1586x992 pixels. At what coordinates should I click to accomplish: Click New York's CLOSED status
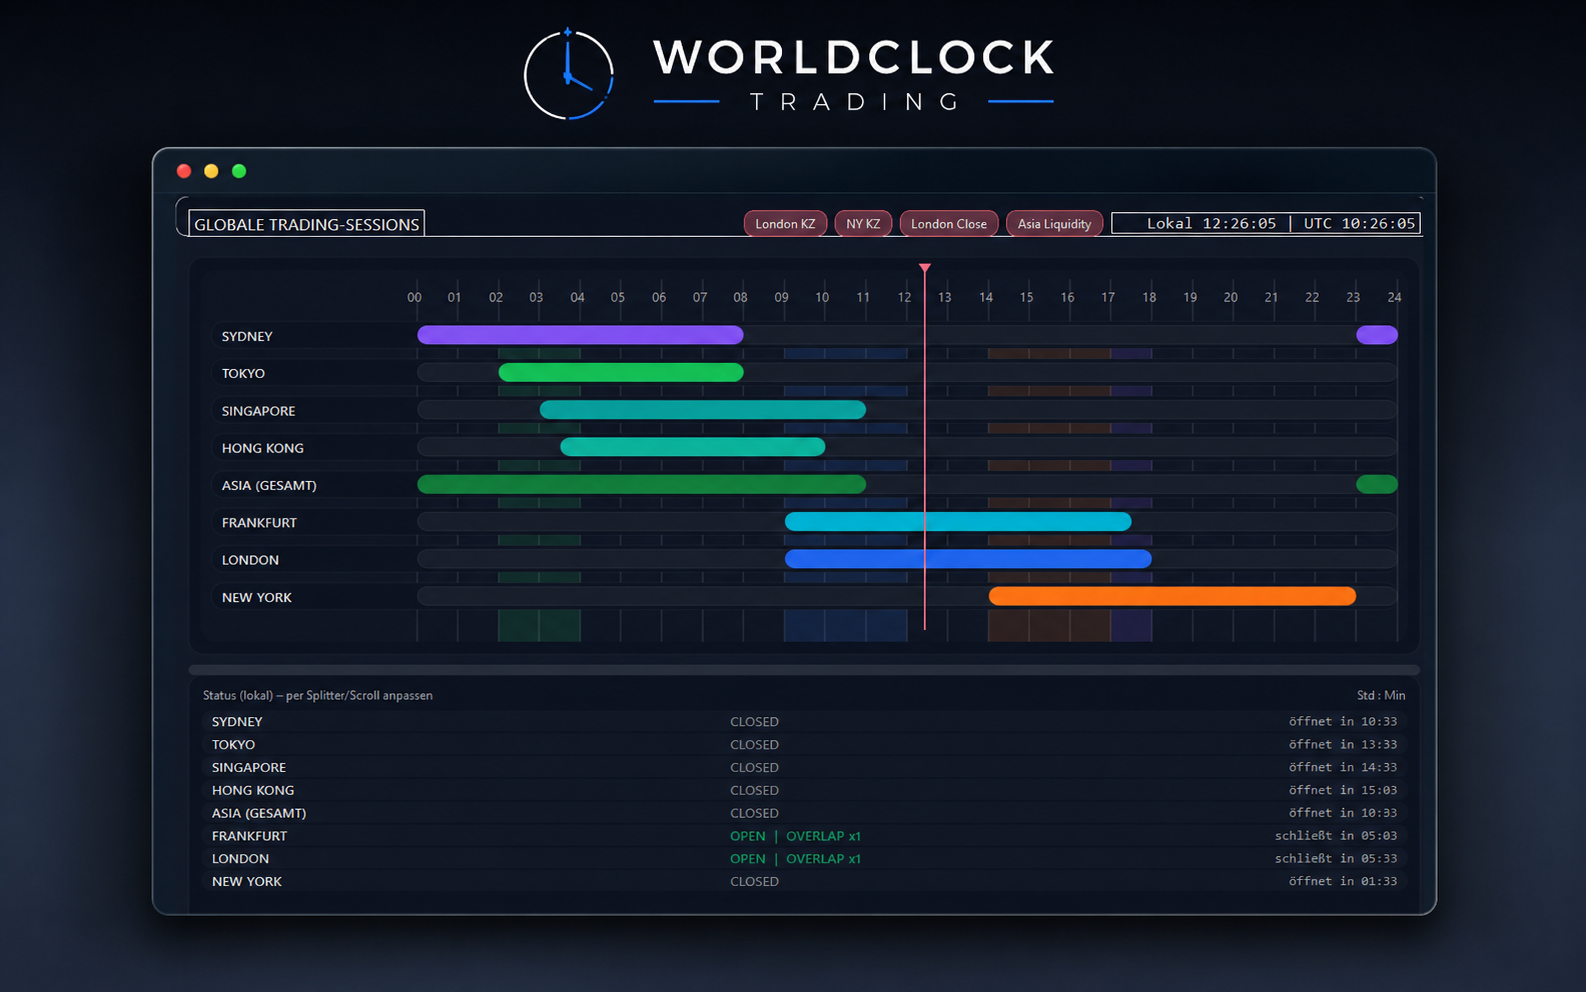[x=754, y=881]
